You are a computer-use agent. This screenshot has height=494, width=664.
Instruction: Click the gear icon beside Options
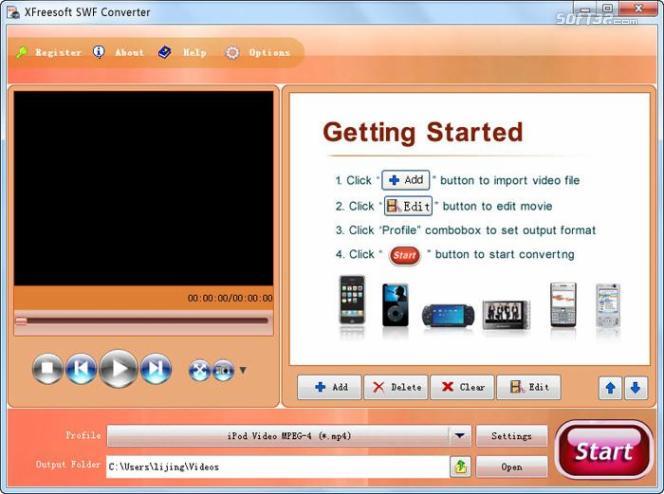click(x=232, y=52)
